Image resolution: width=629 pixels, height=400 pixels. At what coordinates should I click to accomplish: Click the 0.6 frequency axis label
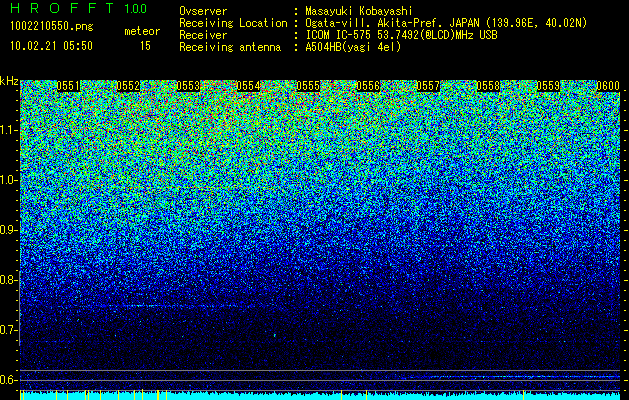[x=8, y=380]
